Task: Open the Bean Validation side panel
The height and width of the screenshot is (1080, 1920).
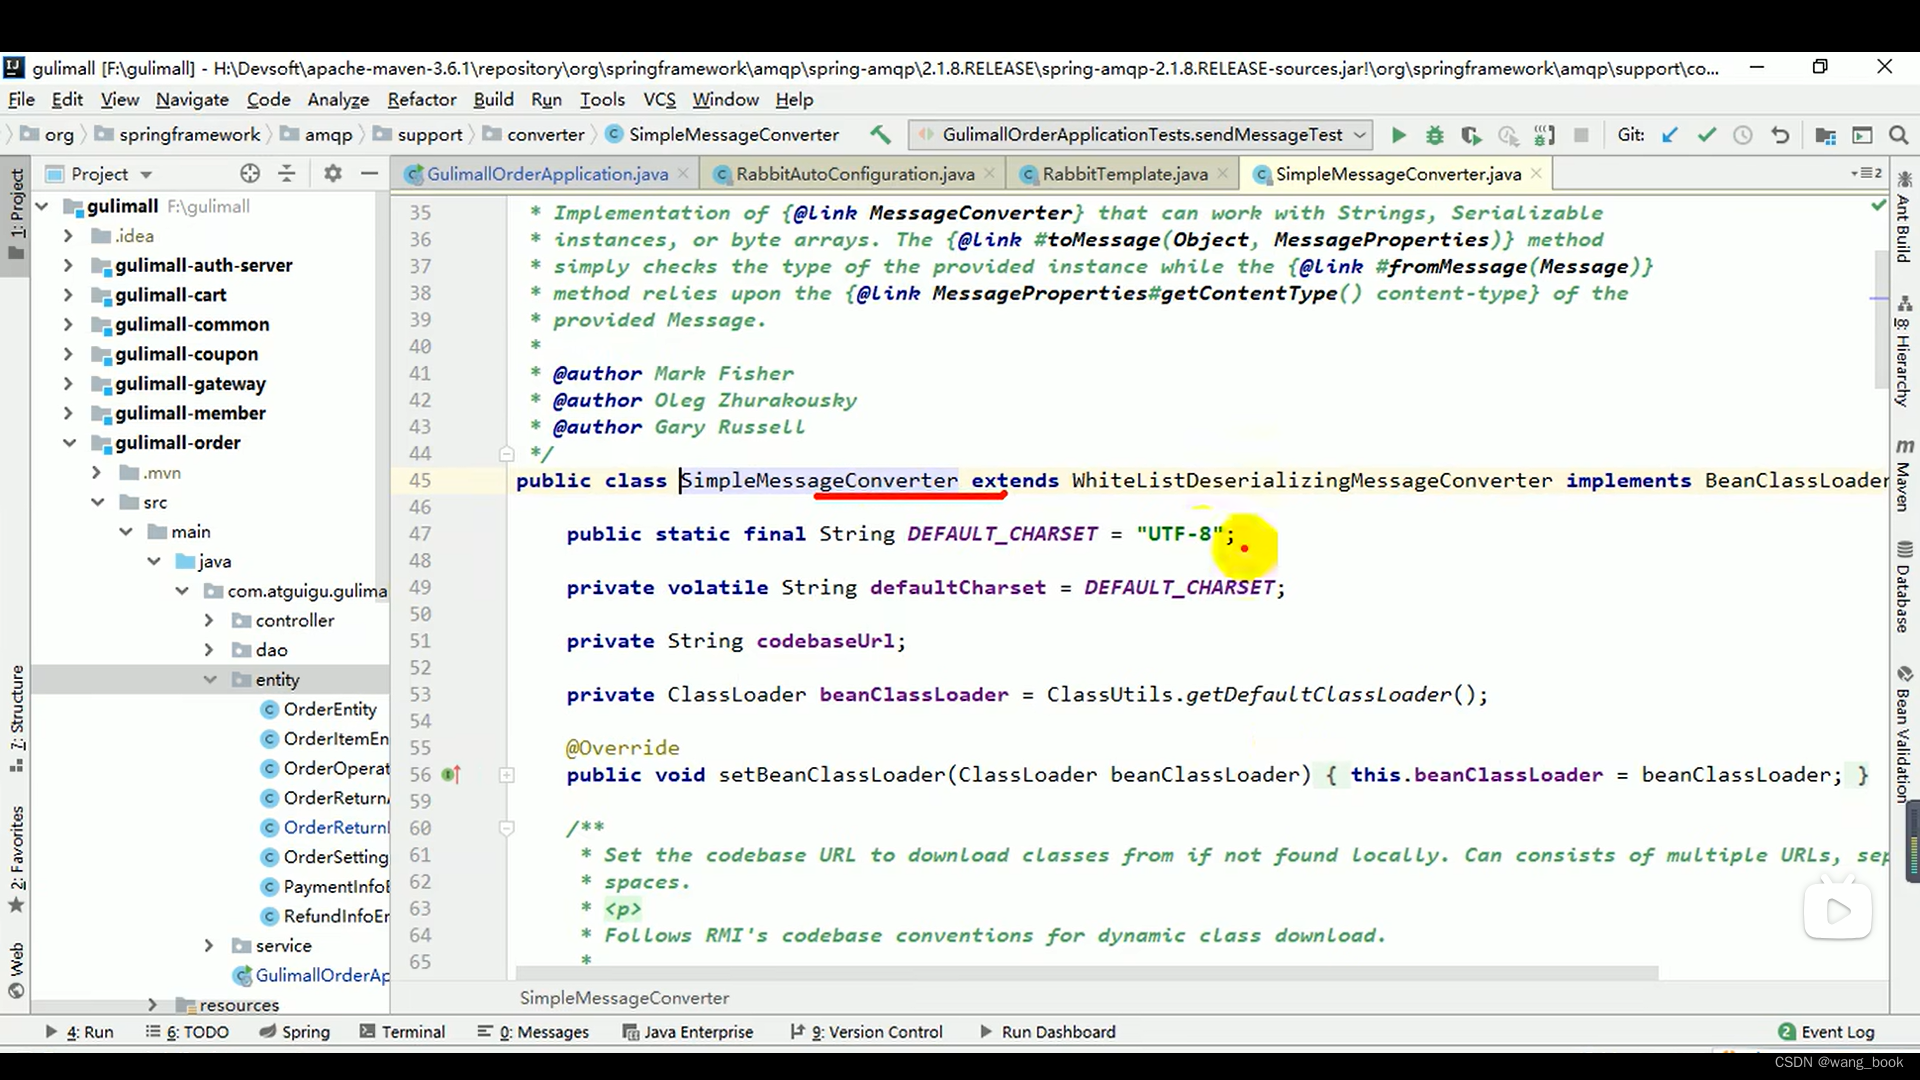Action: [x=1903, y=735]
